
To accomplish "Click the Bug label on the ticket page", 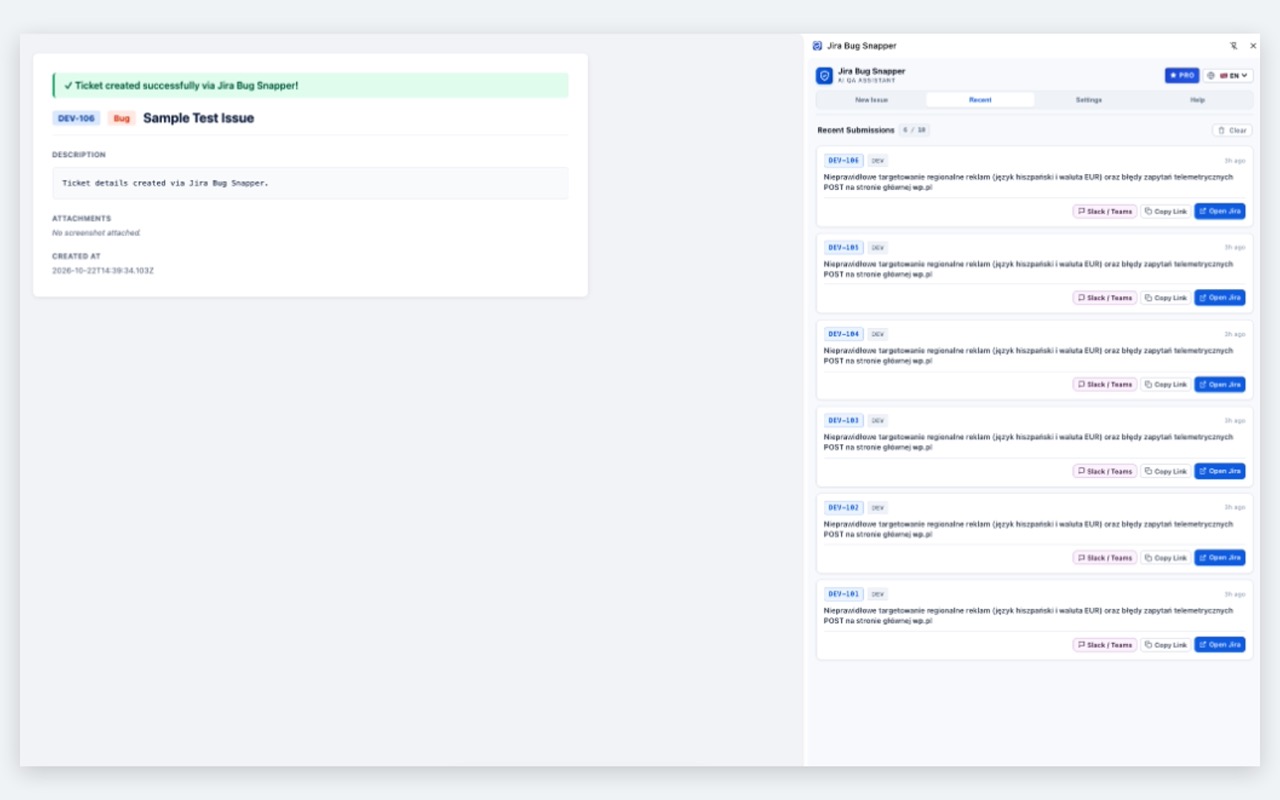I will 122,118.
